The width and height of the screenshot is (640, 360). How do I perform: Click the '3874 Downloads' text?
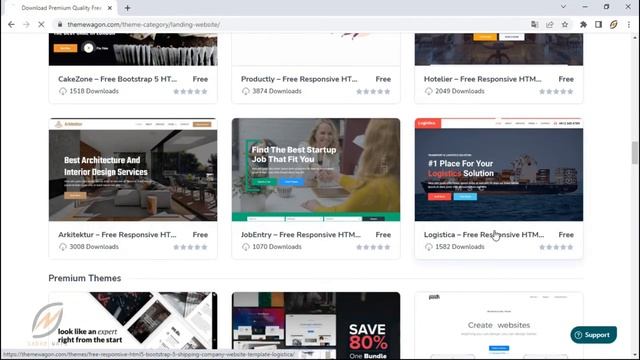point(277,91)
